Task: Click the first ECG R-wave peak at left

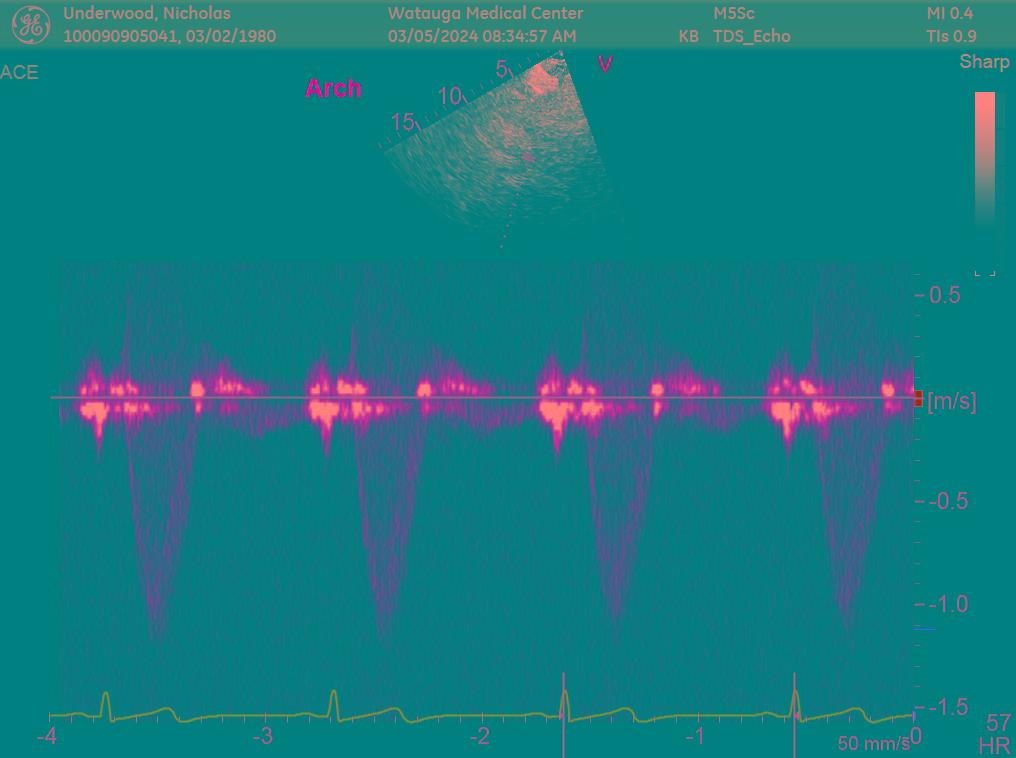Action: click(x=105, y=700)
